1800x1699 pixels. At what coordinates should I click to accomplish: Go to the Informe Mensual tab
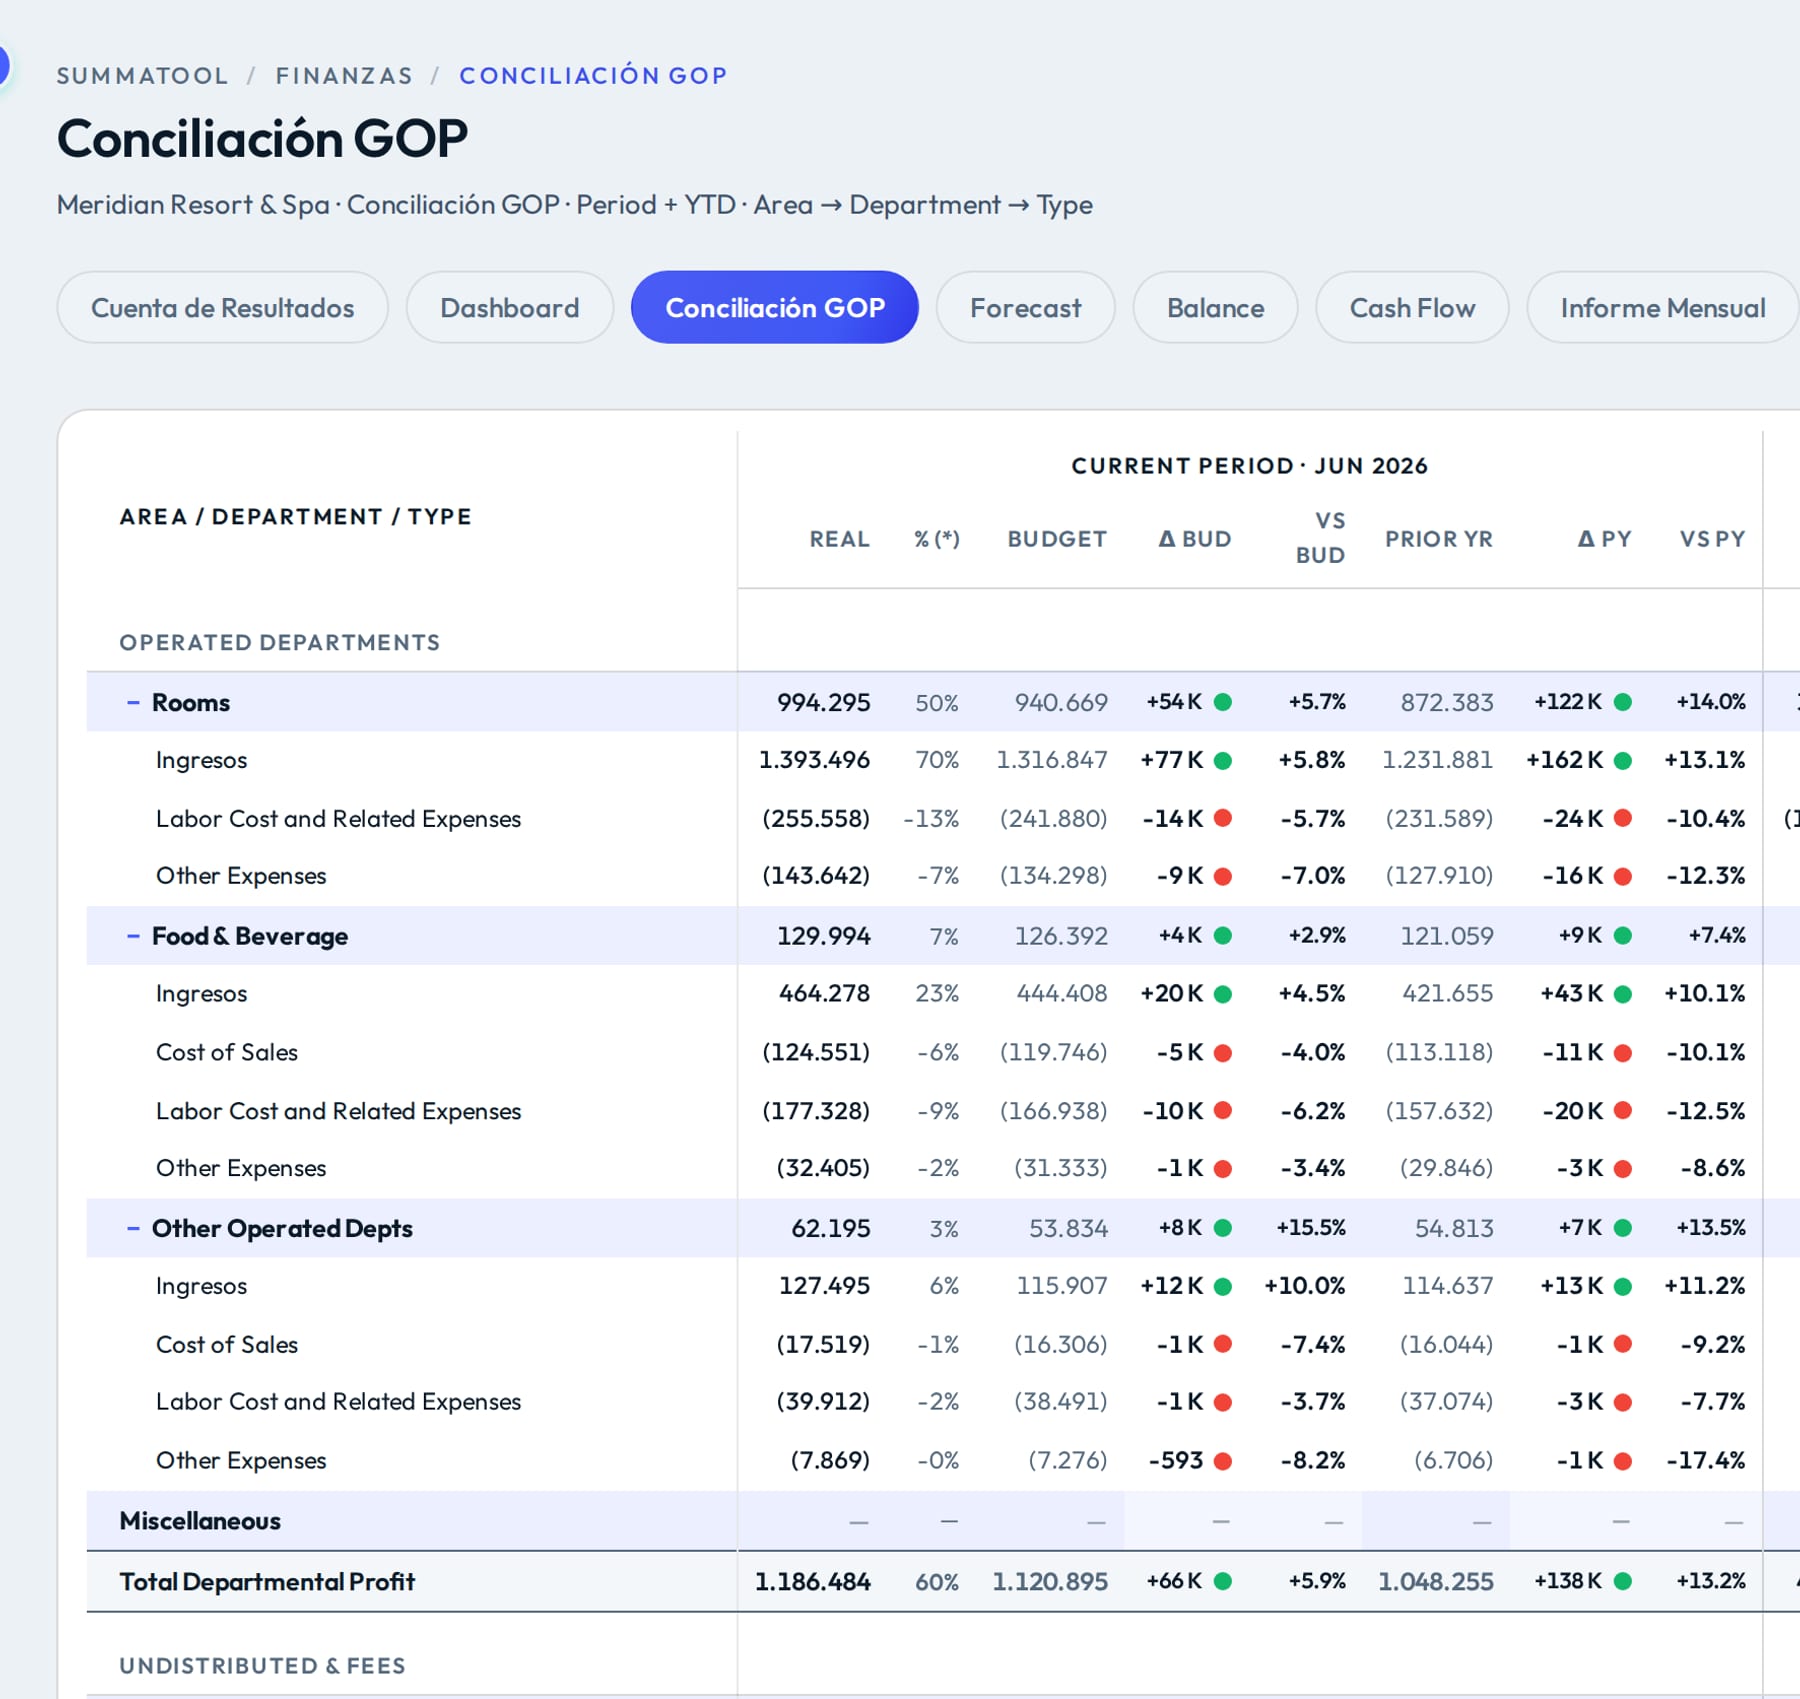pos(1663,308)
